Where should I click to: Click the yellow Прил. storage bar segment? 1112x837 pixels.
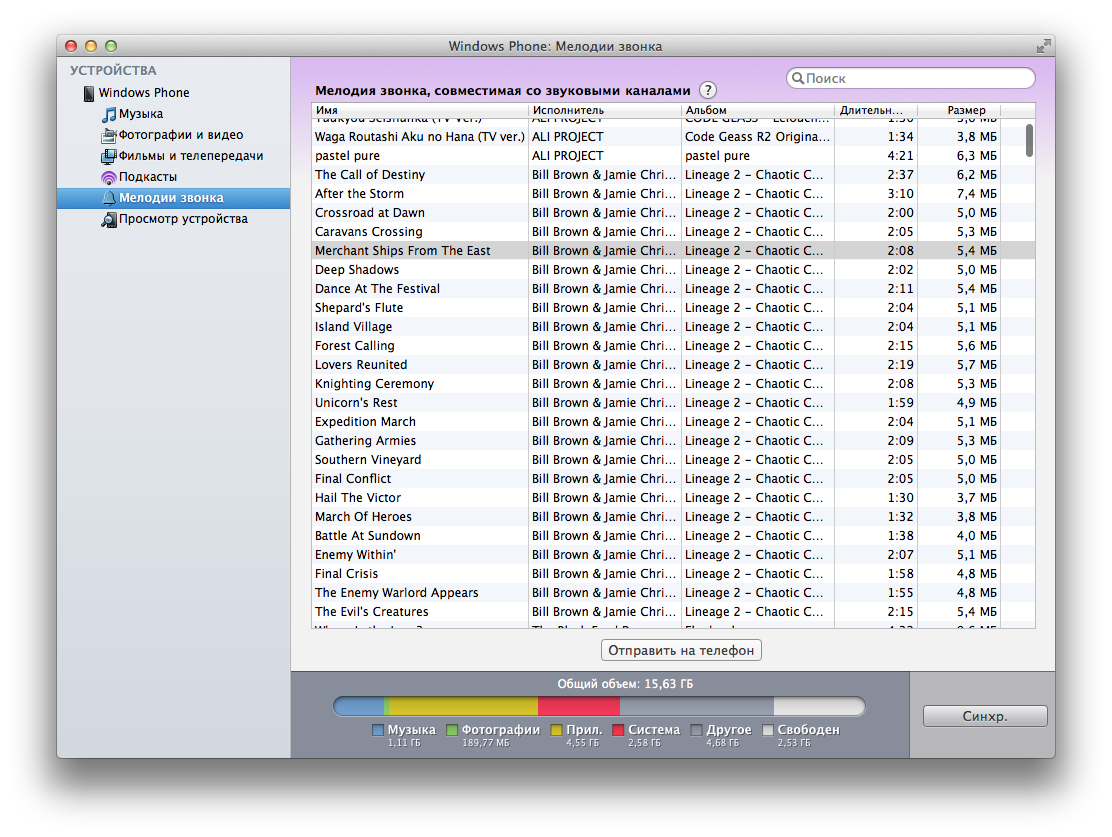[464, 706]
